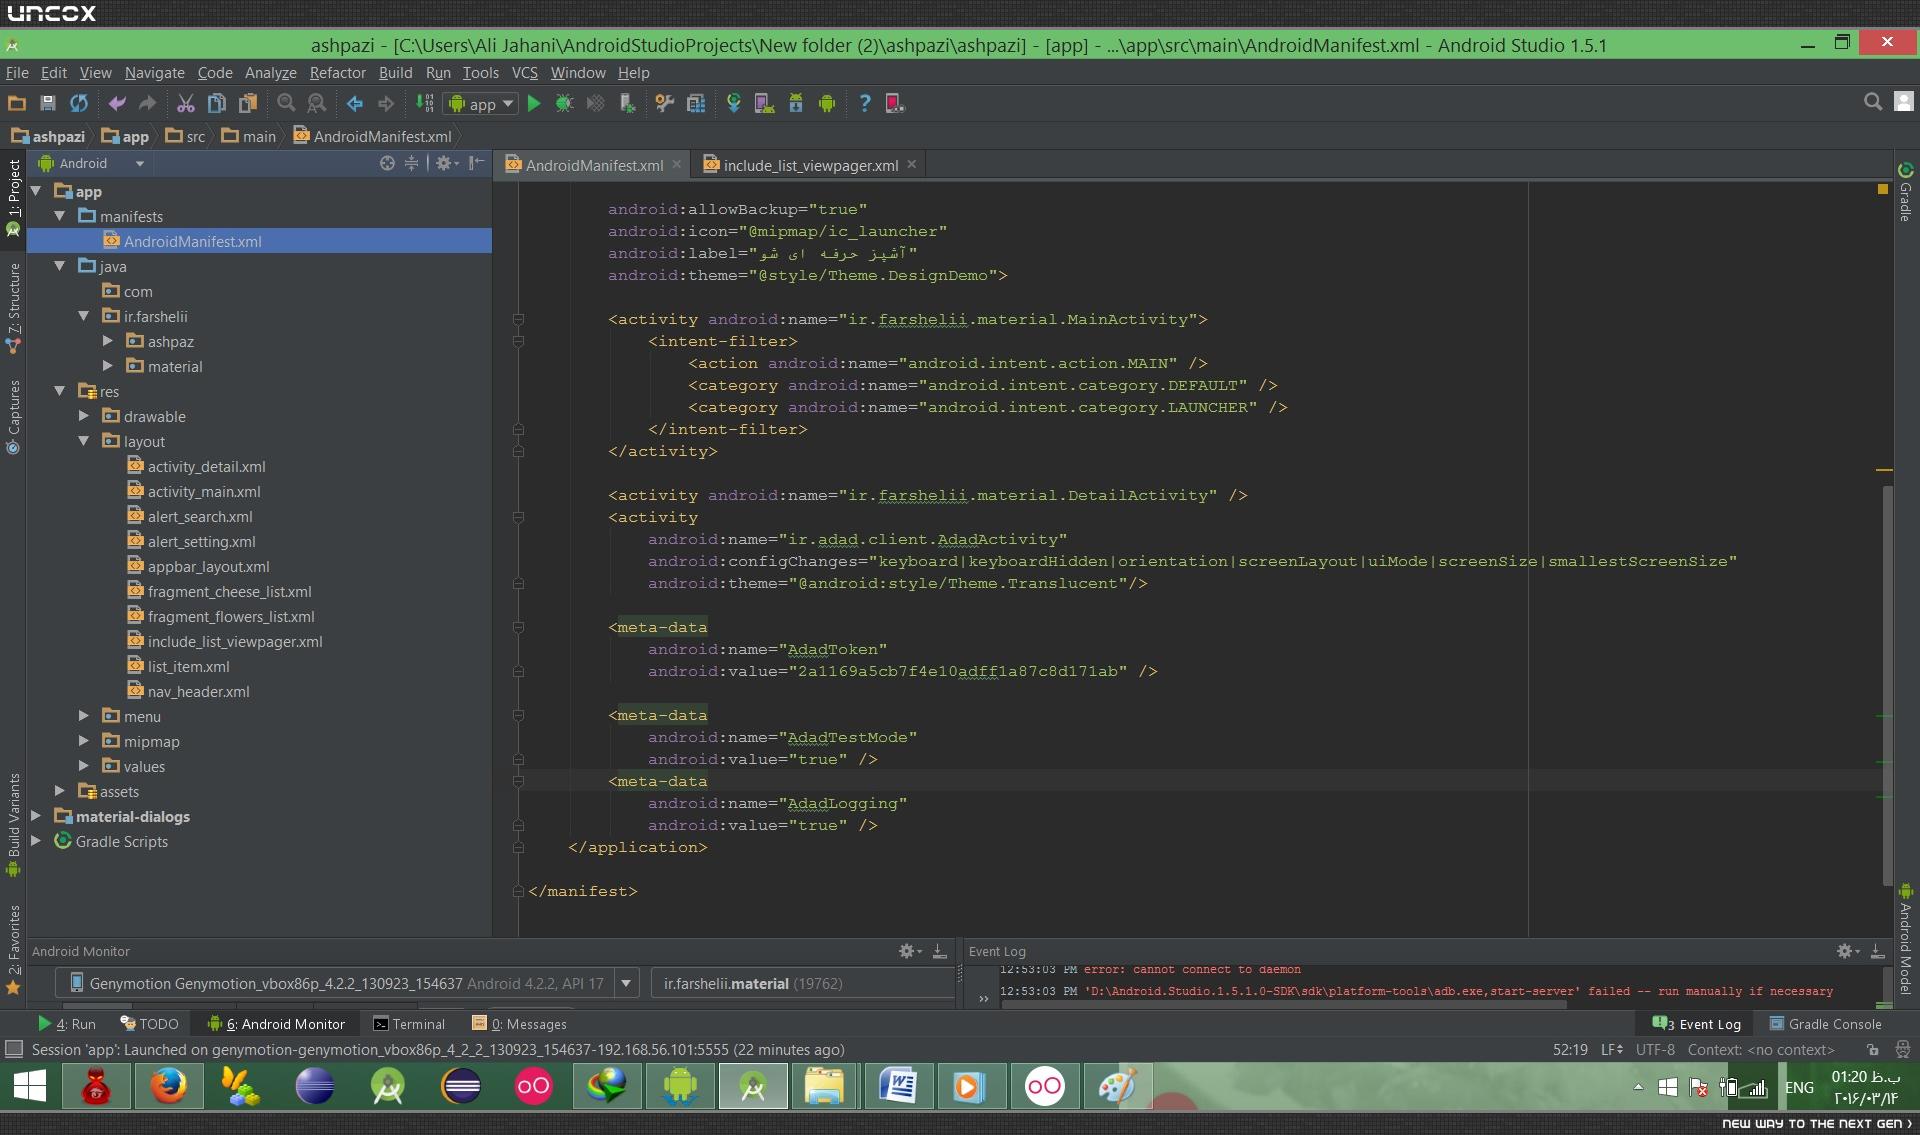This screenshot has width=1920, height=1135.
Task: Click the main breadcrumb
Action: point(249,136)
